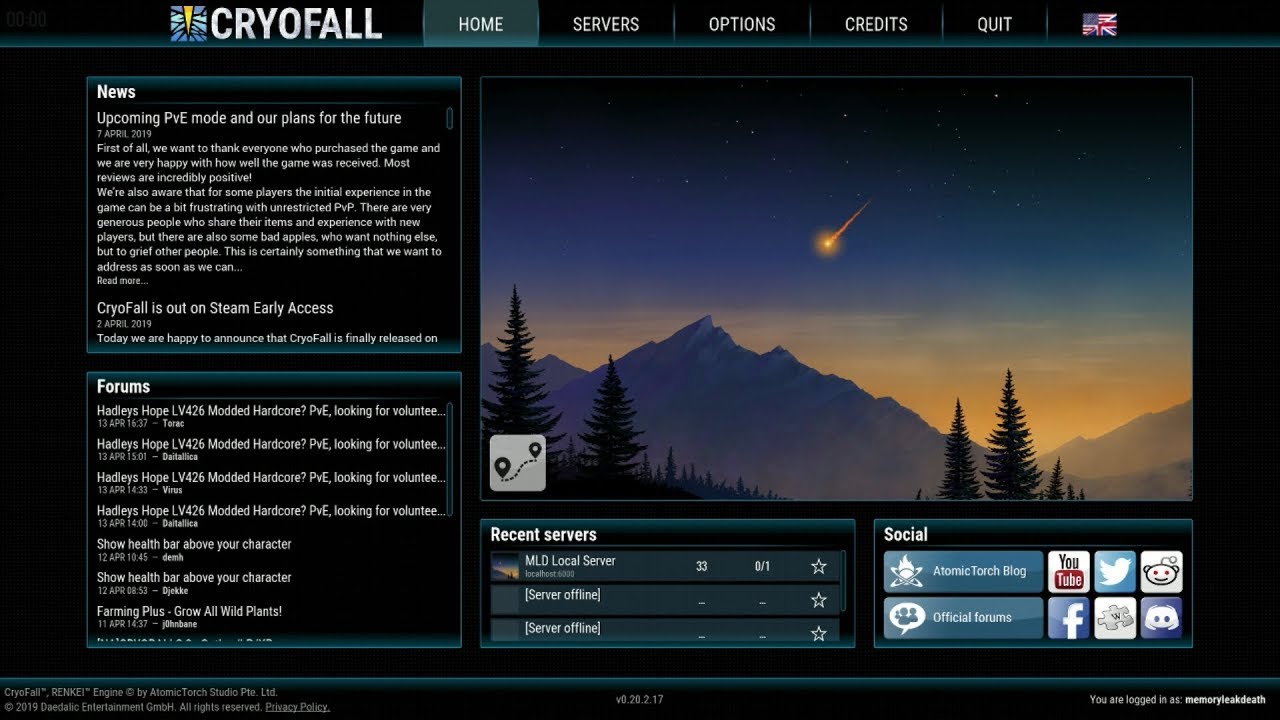Image resolution: width=1280 pixels, height=720 pixels.
Task: Select QUIT in the top menu
Action: click(x=994, y=24)
